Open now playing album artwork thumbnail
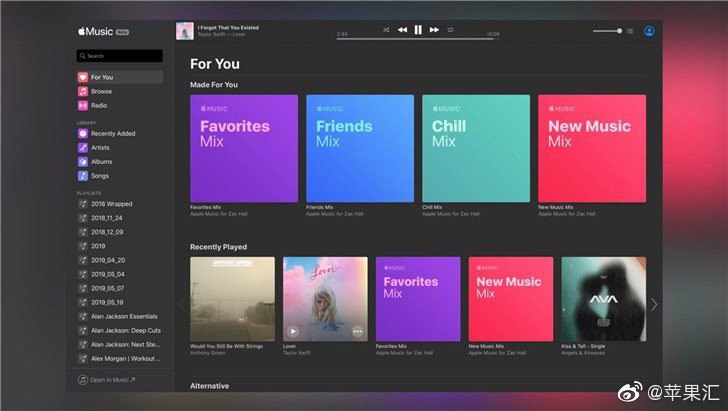The width and height of the screenshot is (728, 411). coord(185,31)
